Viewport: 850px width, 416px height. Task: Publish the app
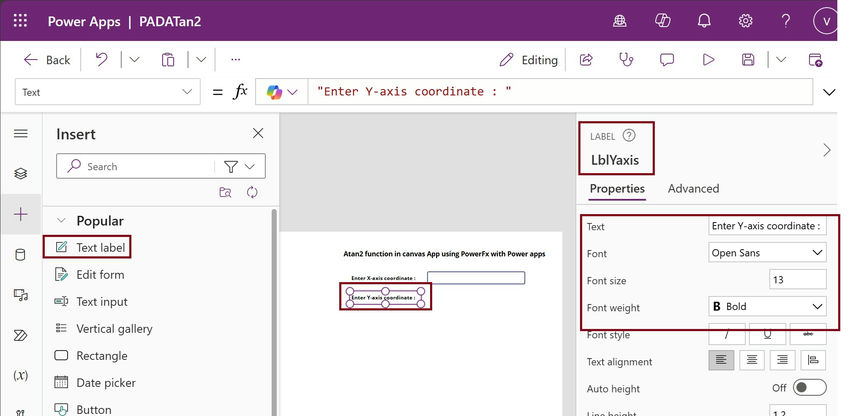[x=815, y=60]
